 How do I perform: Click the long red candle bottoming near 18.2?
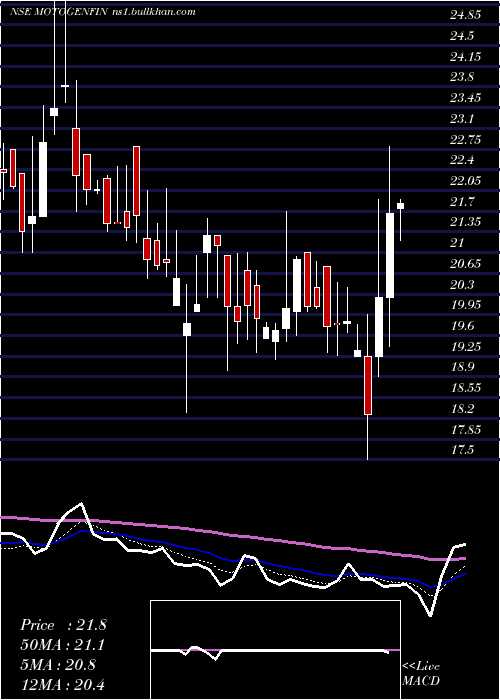click(x=368, y=385)
